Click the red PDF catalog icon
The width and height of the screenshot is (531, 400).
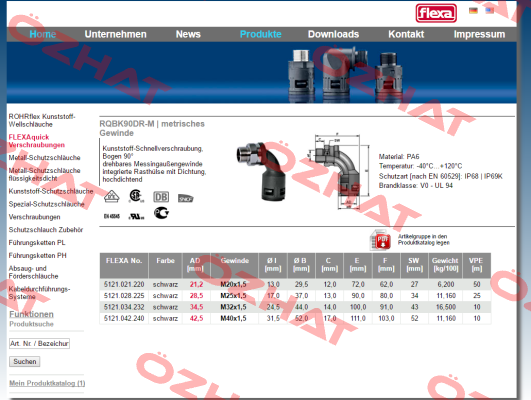point(380,240)
